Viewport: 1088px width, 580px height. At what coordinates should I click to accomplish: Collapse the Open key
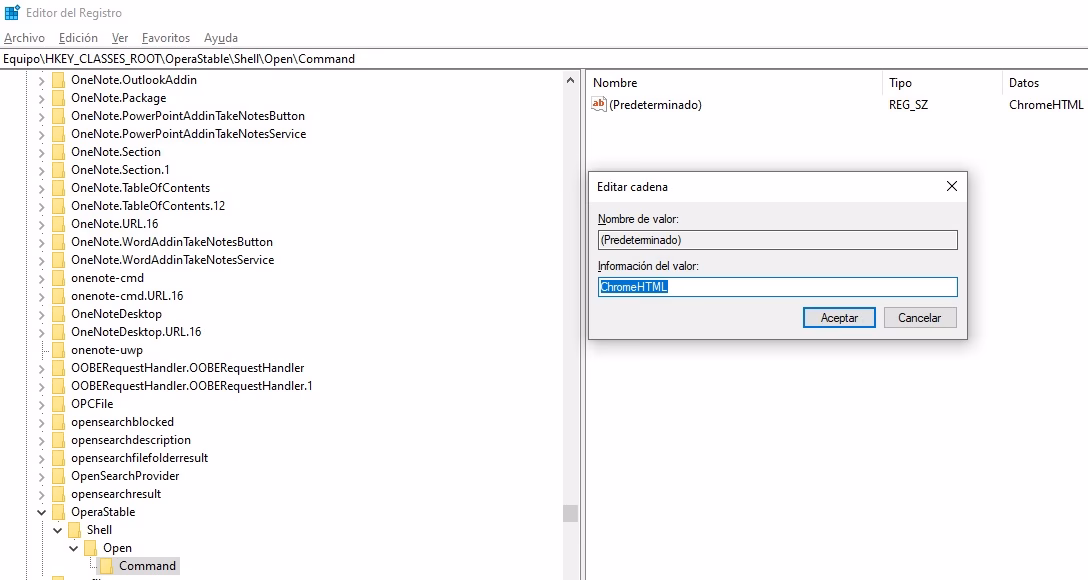74,549
